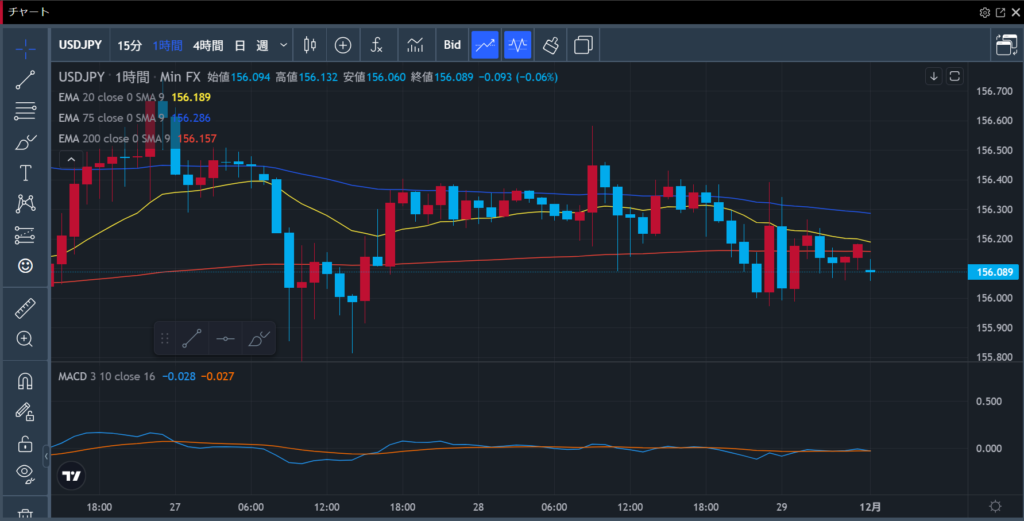Toggle lock all drawings padlock
This screenshot has height=521, width=1024.
coord(25,443)
